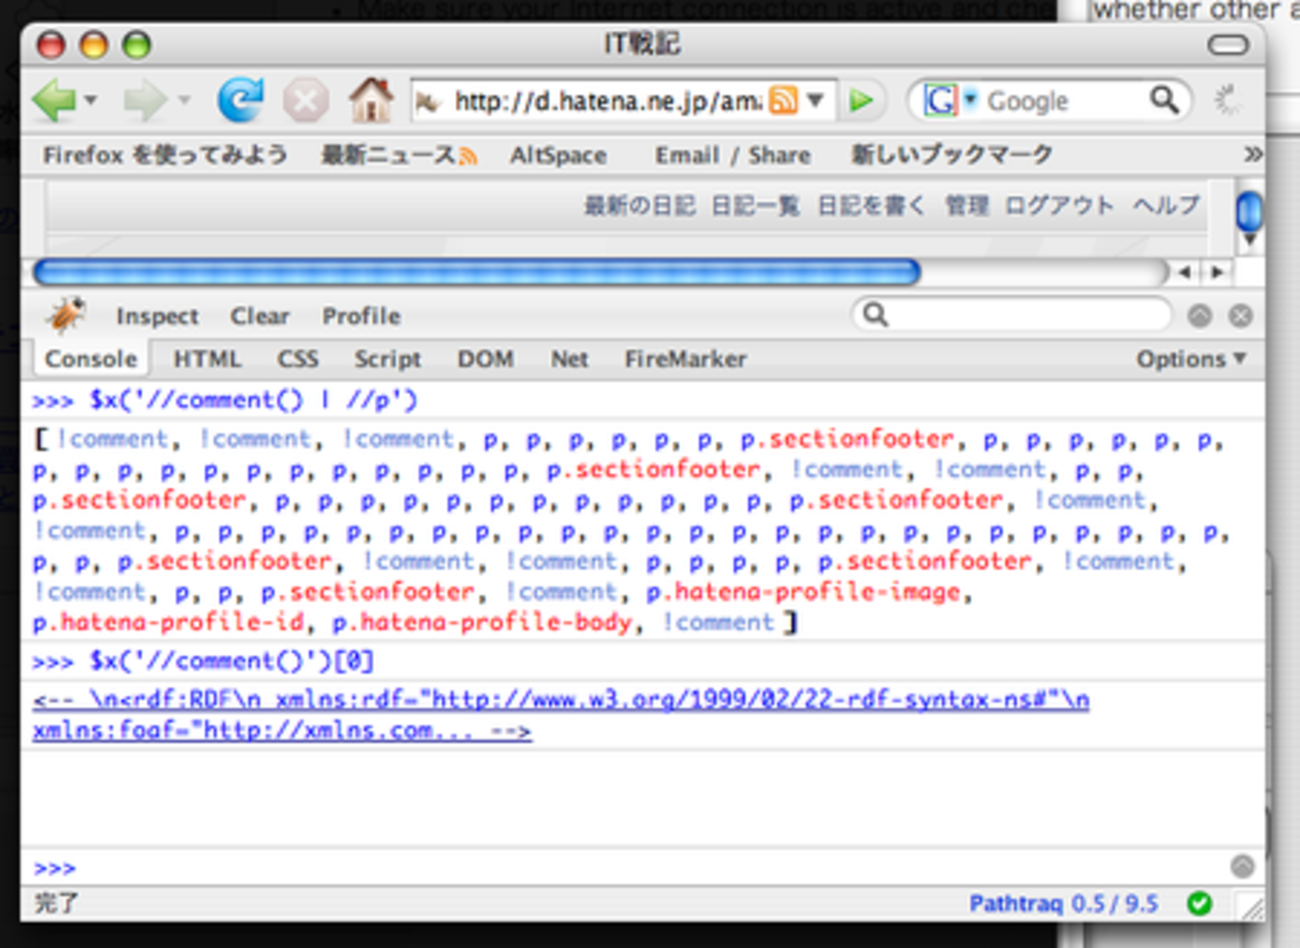The image size is (1300, 948).
Task: Open the search engine selector dropdown
Action: [970, 99]
